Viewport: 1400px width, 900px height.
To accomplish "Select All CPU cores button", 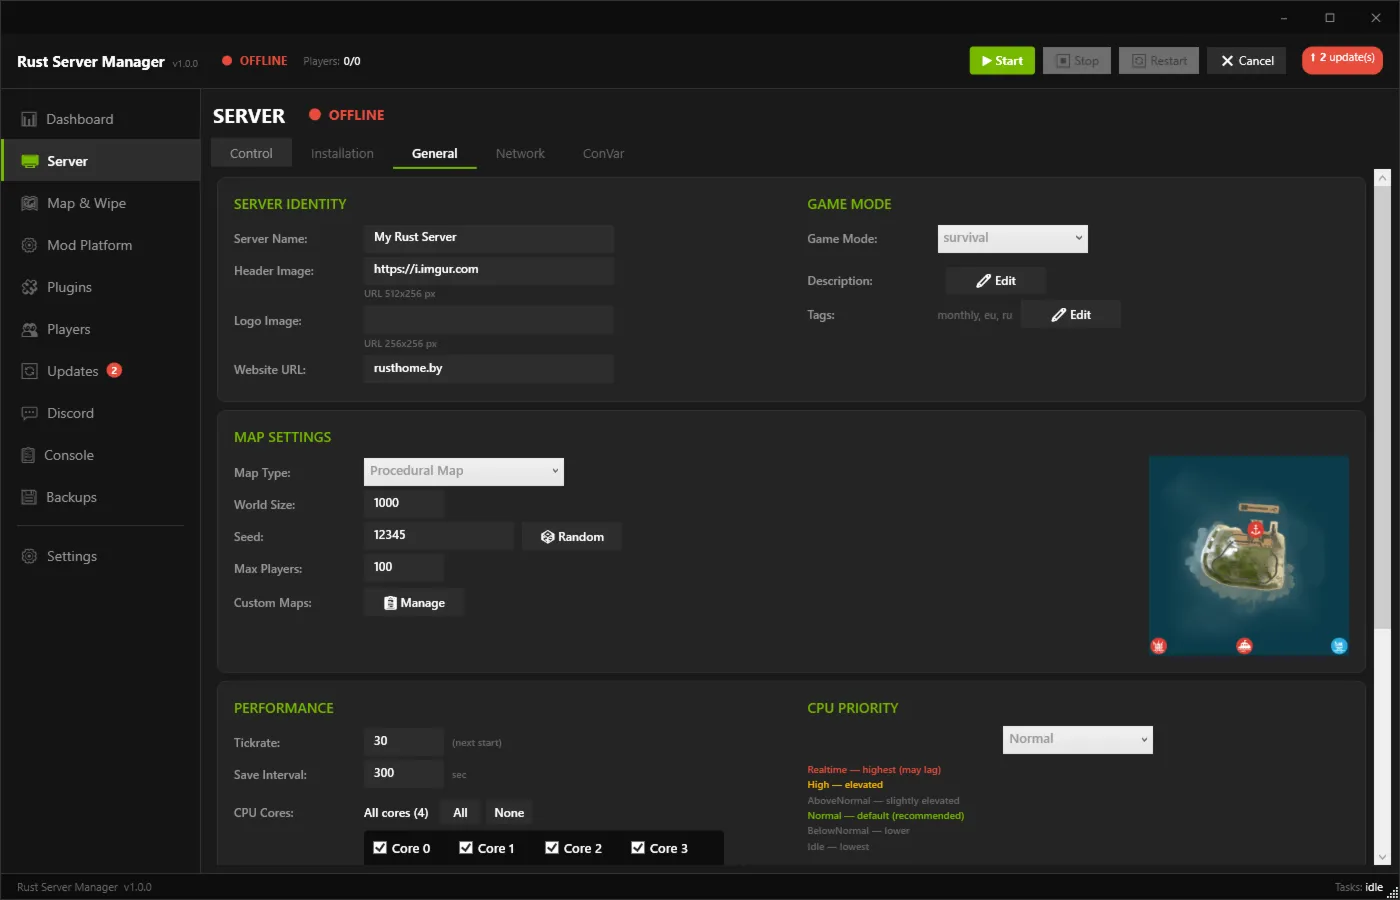I will (x=460, y=813).
